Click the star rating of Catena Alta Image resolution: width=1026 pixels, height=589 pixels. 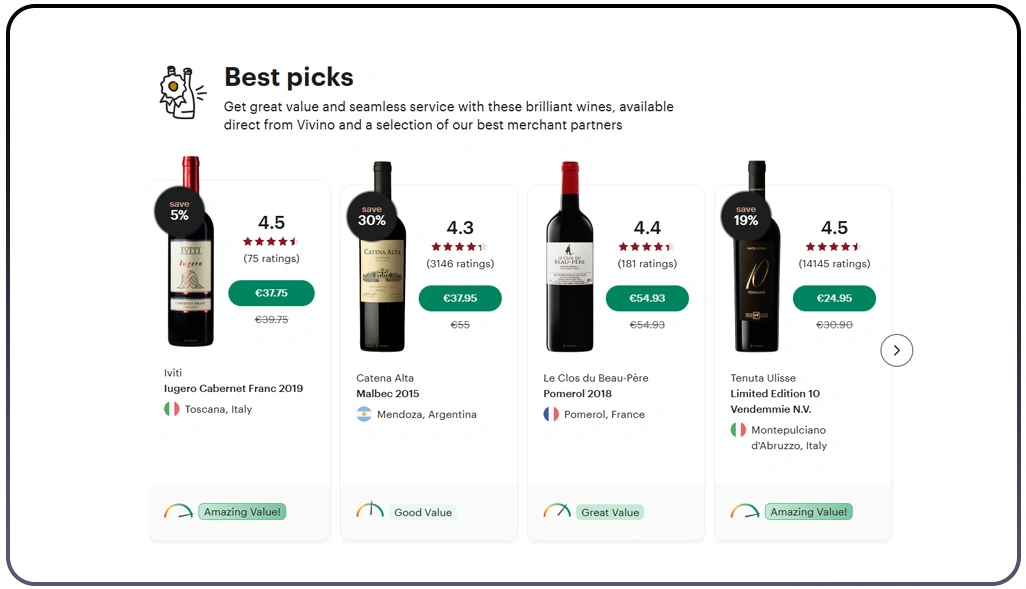(x=459, y=246)
